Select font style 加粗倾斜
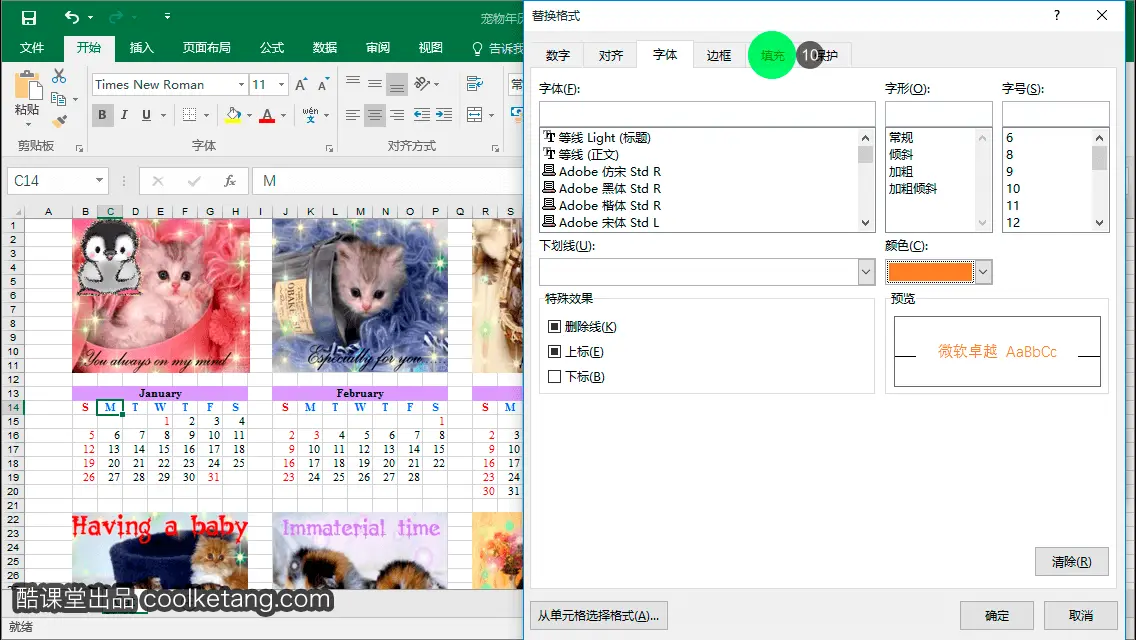Viewport: 1136px width, 640px height. (913, 188)
